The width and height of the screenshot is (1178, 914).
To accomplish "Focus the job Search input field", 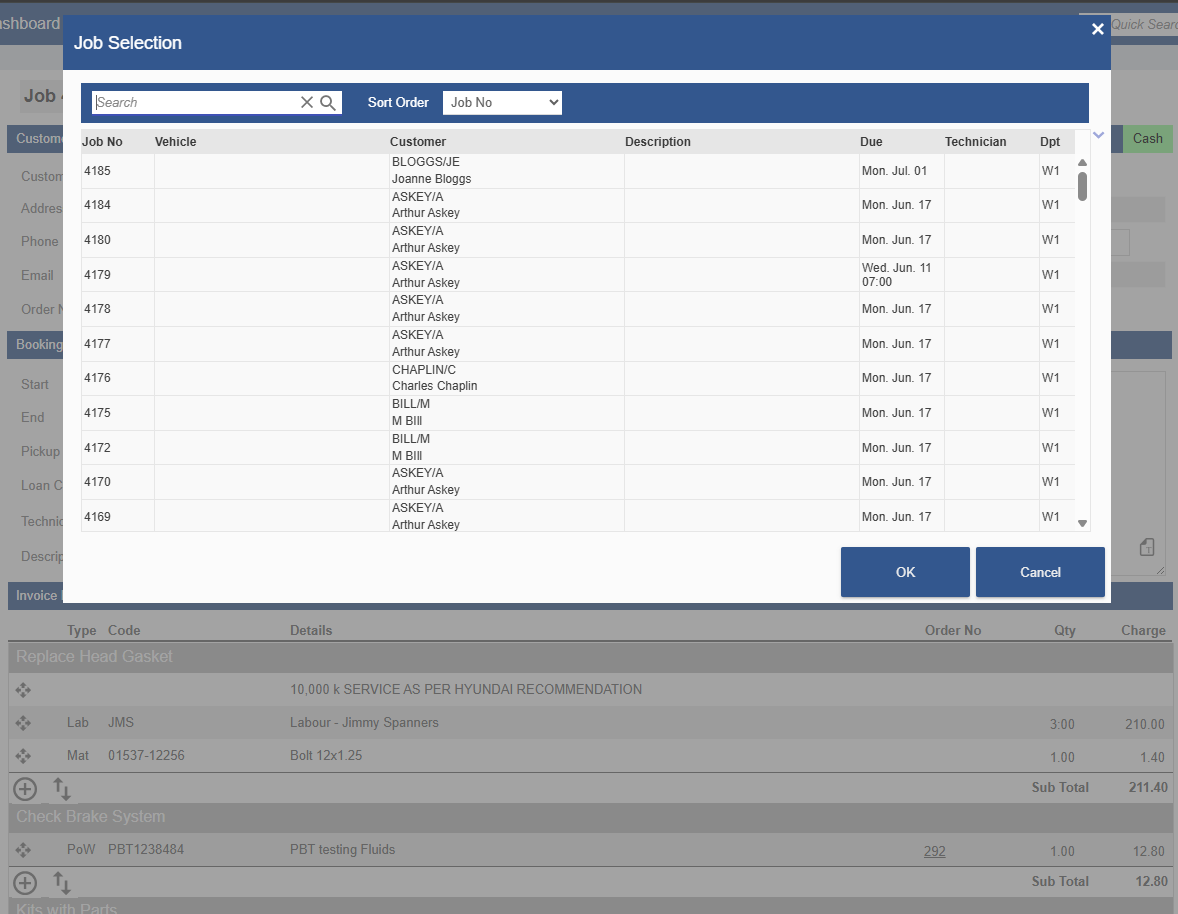I will pos(195,103).
